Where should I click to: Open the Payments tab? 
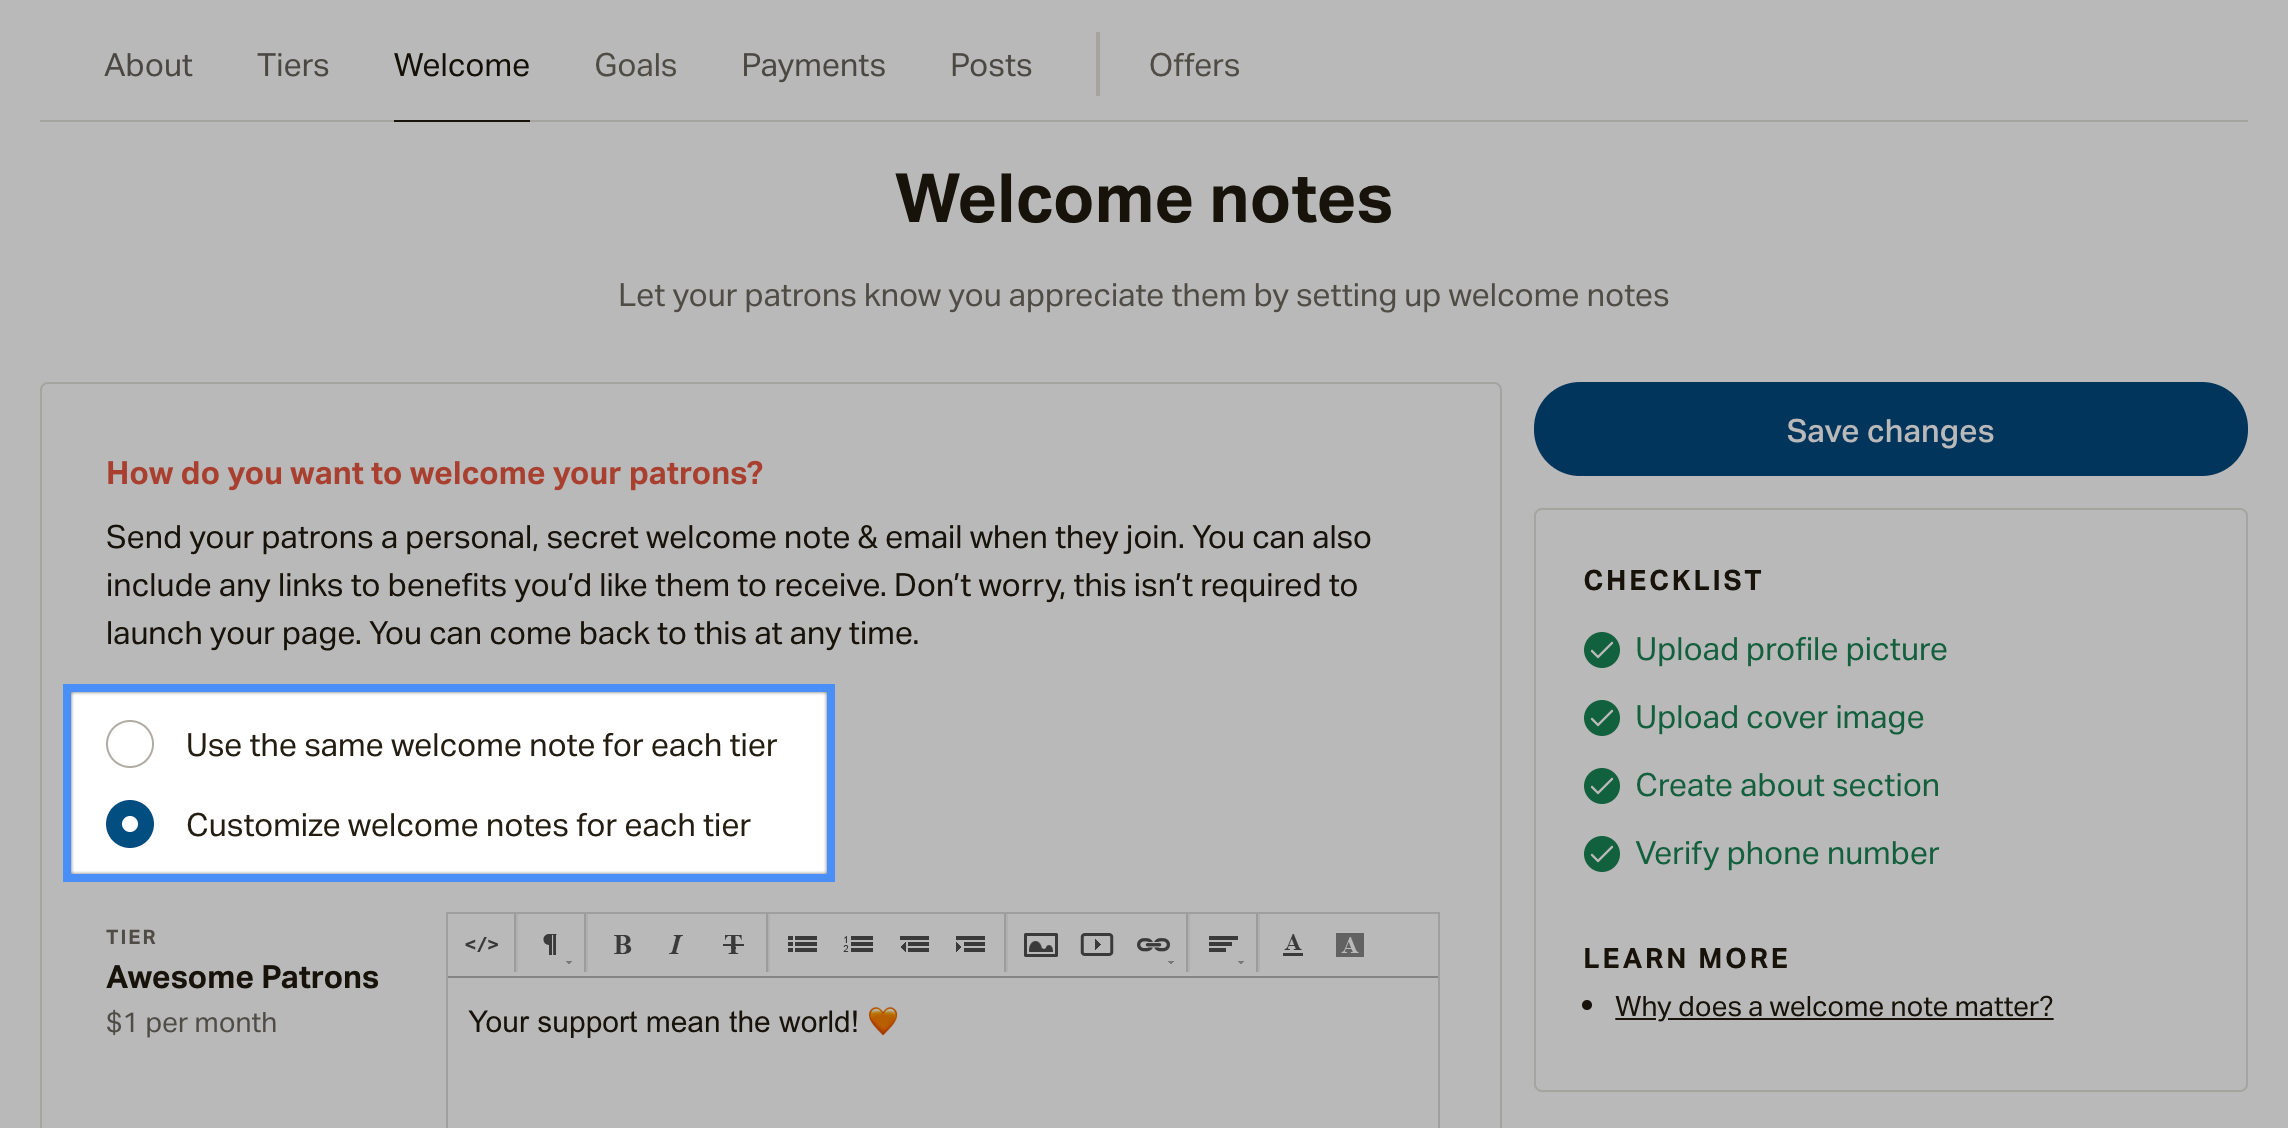[813, 65]
